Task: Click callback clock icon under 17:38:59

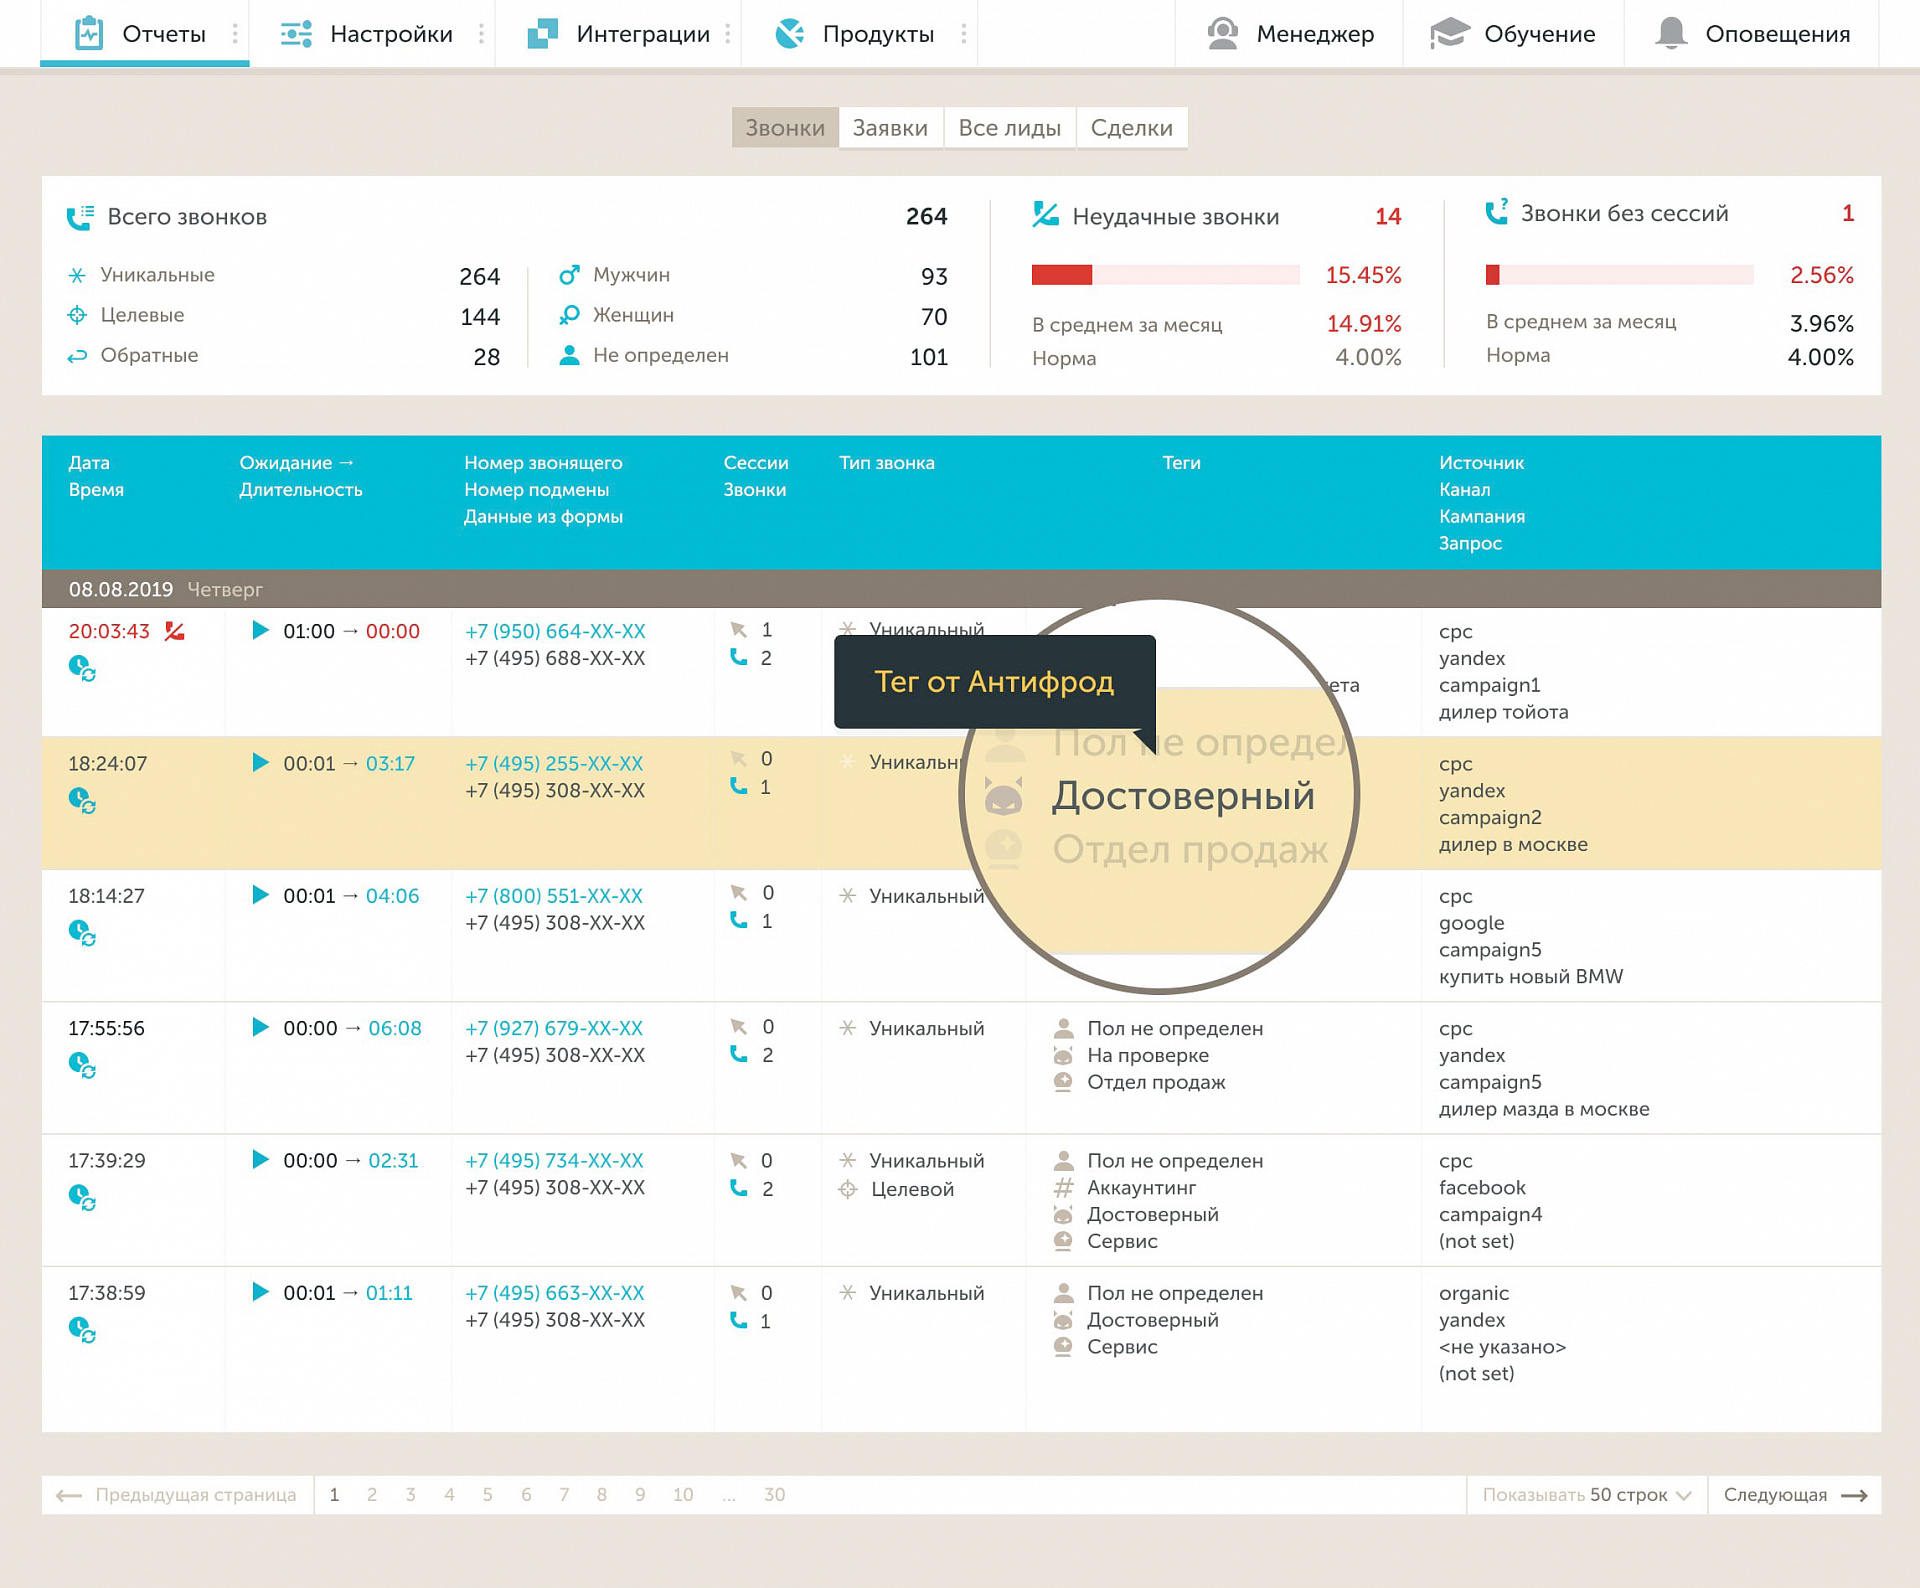Action: tap(82, 1330)
